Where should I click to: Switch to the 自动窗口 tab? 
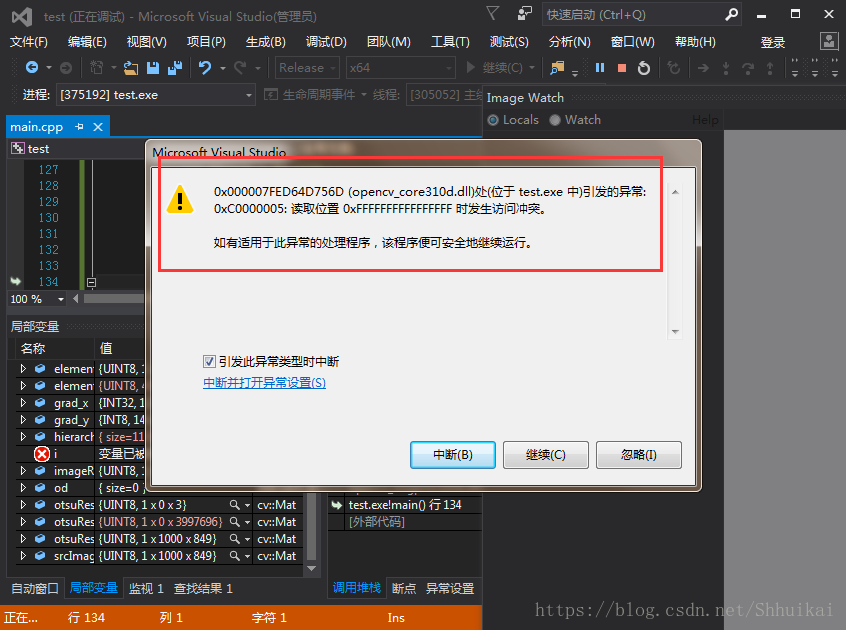click(x=35, y=588)
